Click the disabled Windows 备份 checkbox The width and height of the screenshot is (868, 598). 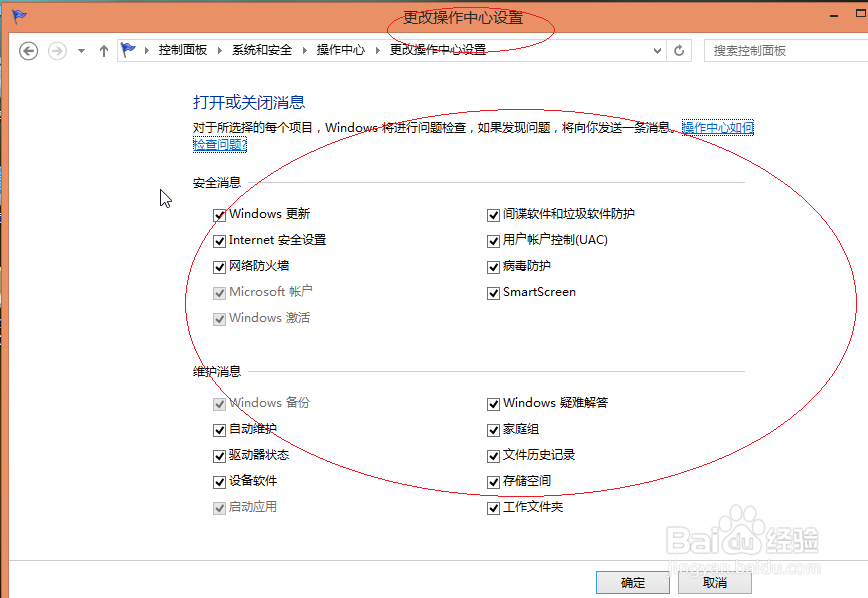(x=219, y=404)
